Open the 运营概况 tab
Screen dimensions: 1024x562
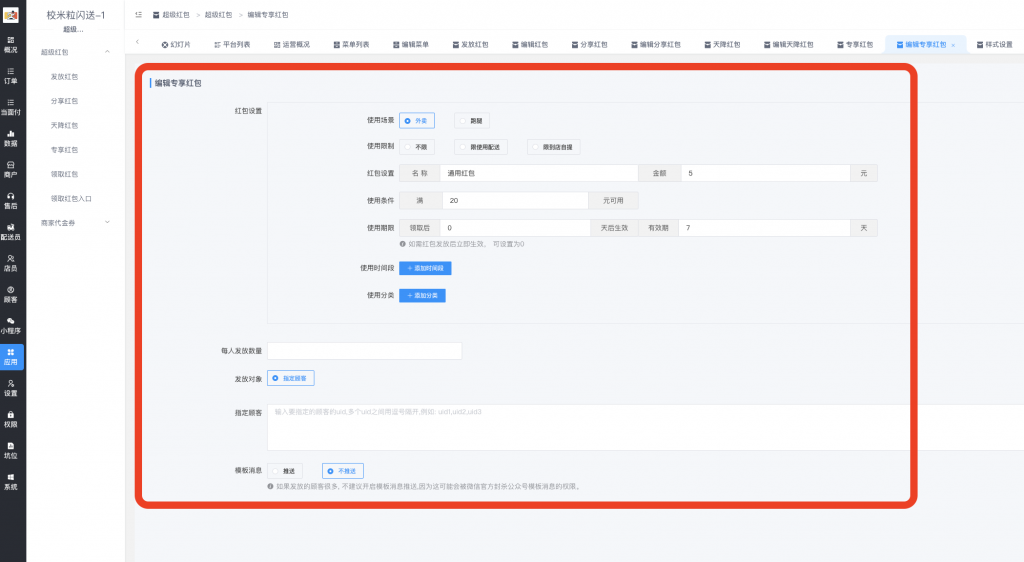click(x=292, y=44)
